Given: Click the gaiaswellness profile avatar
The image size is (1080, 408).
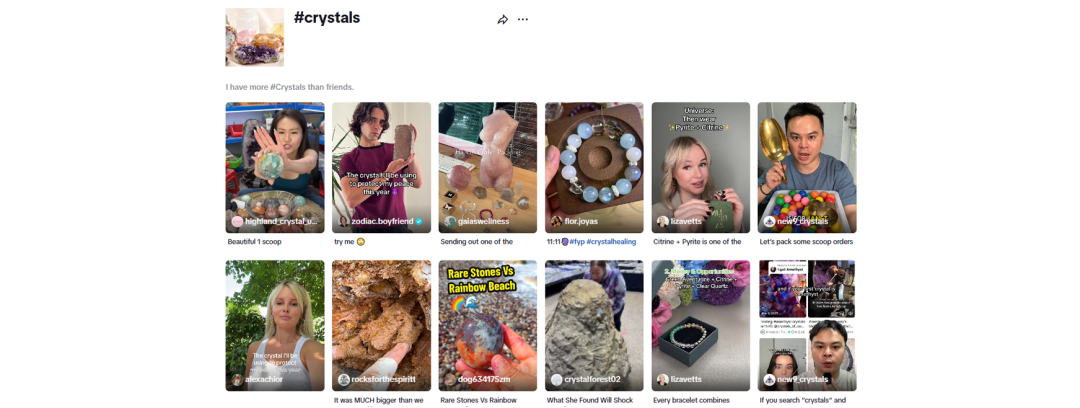Looking at the screenshot, I should (450, 221).
